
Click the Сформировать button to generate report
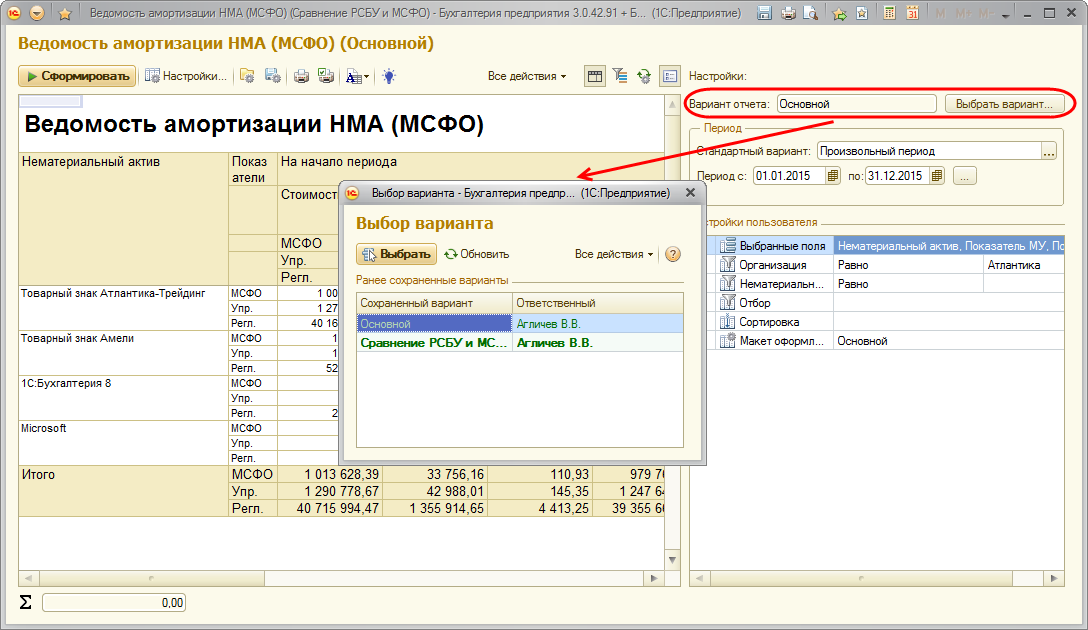(x=77, y=76)
